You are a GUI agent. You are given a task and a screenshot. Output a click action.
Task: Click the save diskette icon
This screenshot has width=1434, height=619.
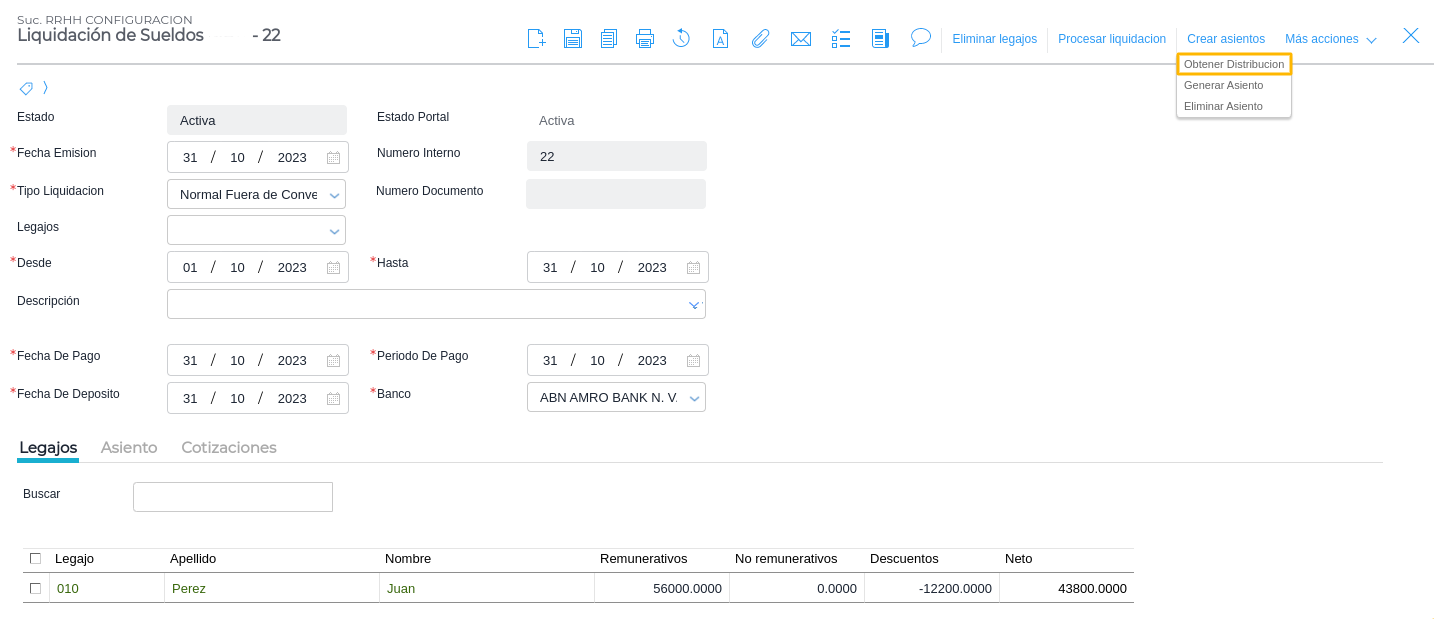(572, 39)
